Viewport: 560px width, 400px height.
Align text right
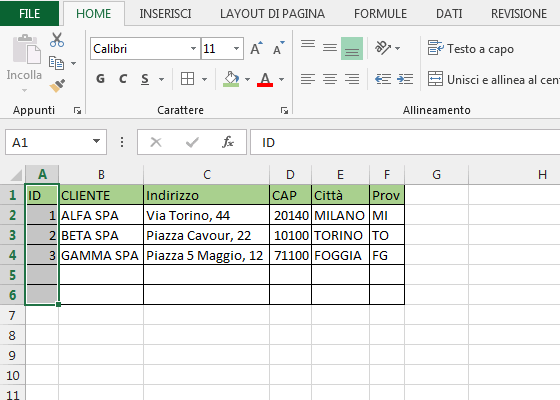tap(352, 79)
